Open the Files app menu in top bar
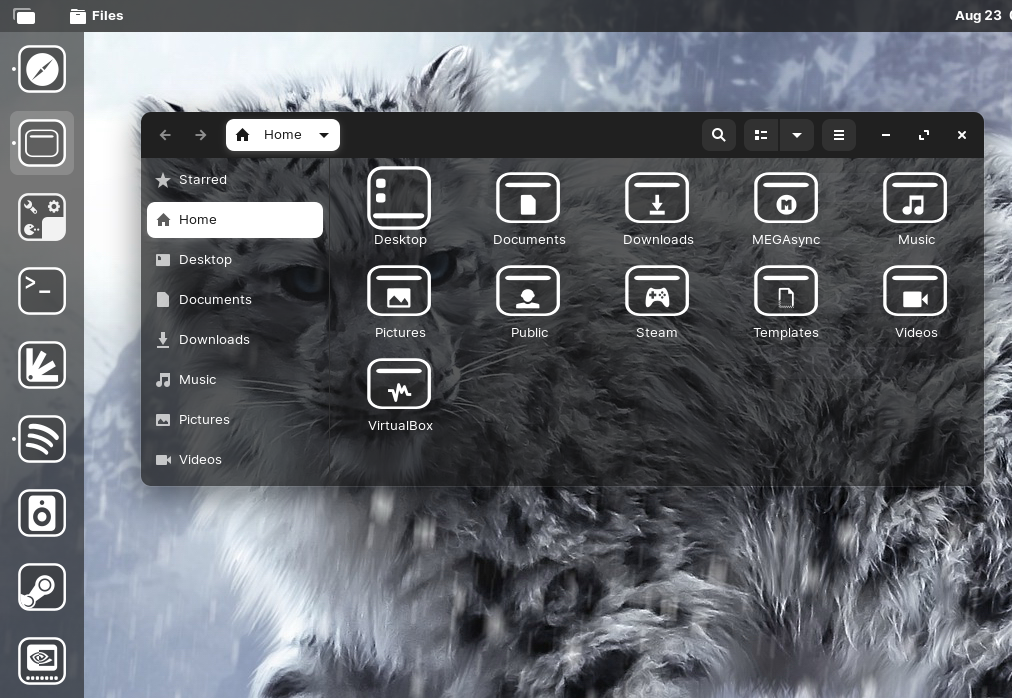 [x=97, y=15]
